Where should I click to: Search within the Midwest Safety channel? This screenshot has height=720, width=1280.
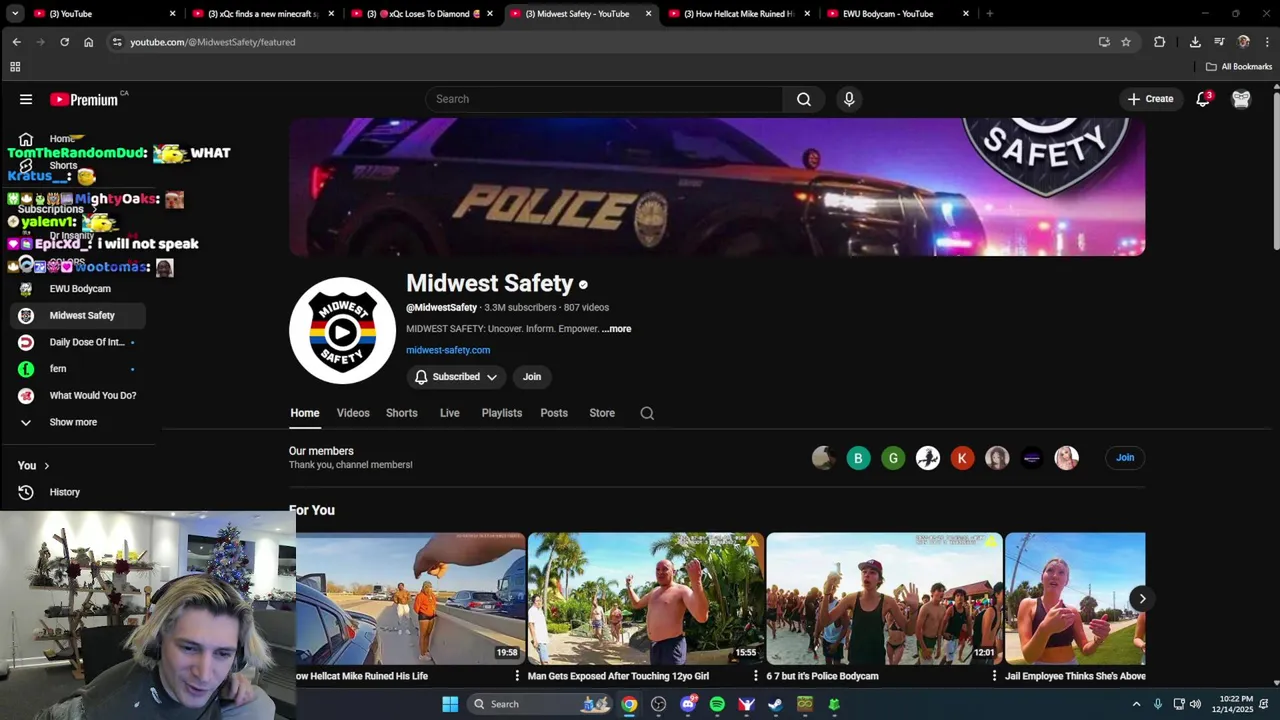pos(647,413)
